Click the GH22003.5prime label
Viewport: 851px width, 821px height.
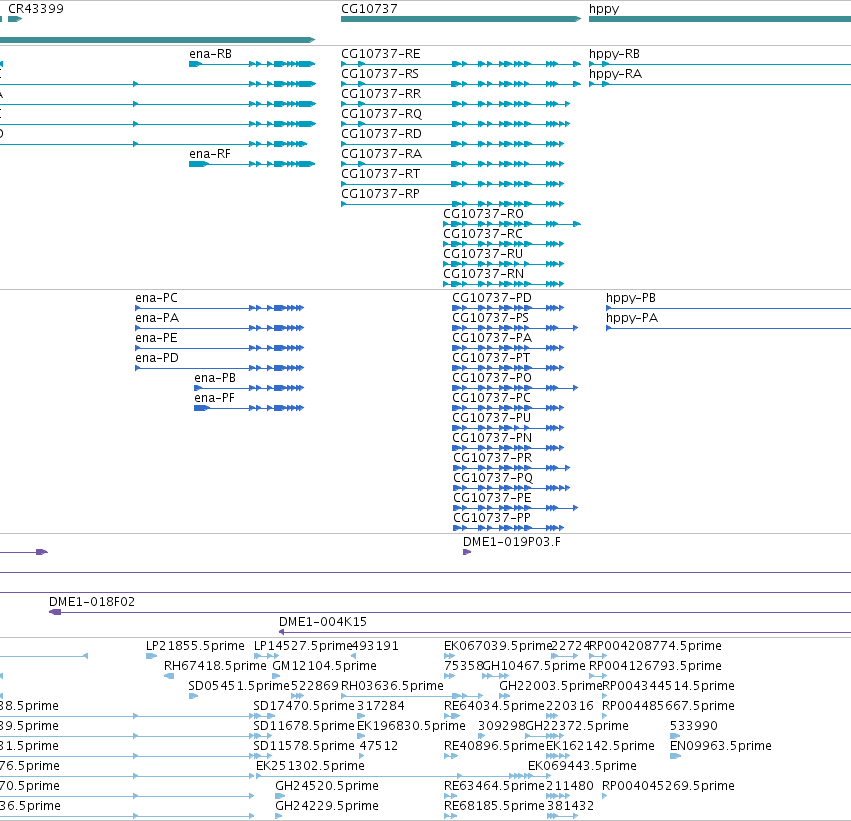click(x=551, y=686)
